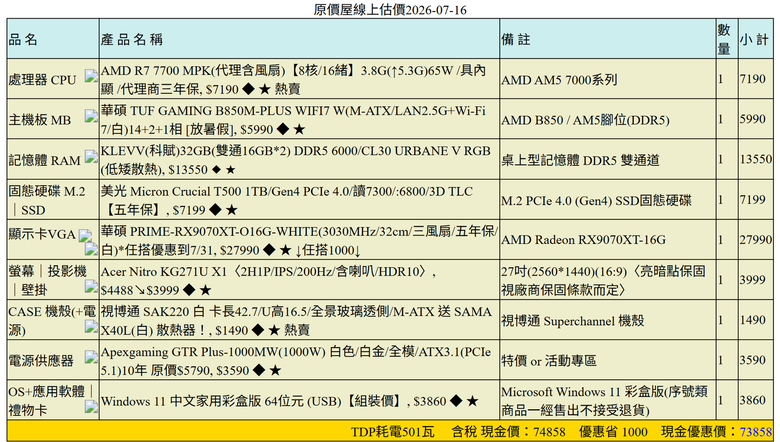Viewport: 780px width, 442px height.
Task: Click the note AMD AM5 7000系列
Action: click(559, 80)
